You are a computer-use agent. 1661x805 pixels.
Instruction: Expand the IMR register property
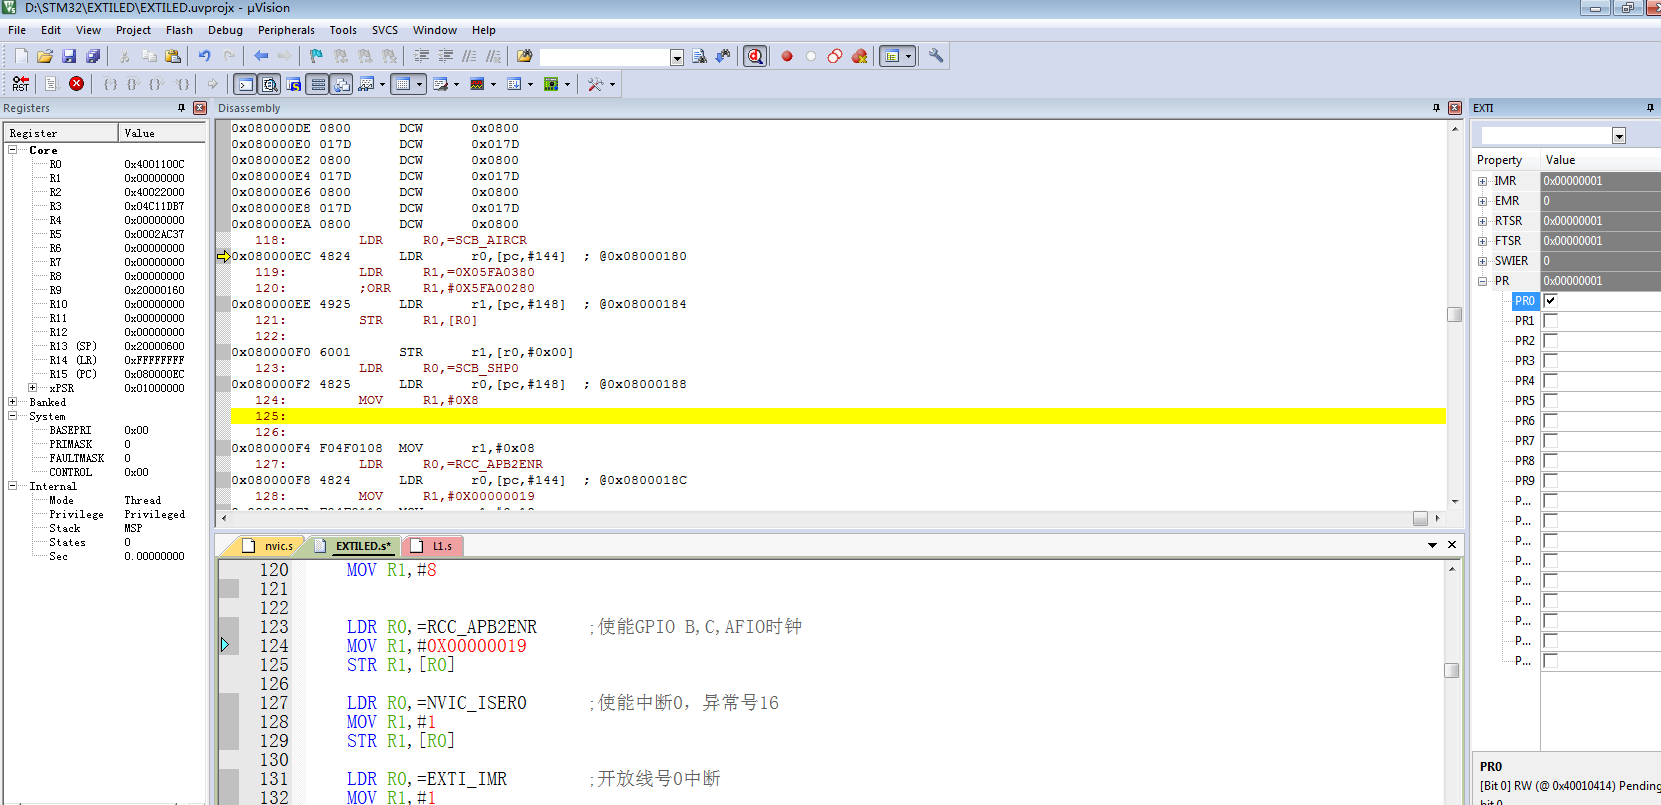click(1482, 181)
